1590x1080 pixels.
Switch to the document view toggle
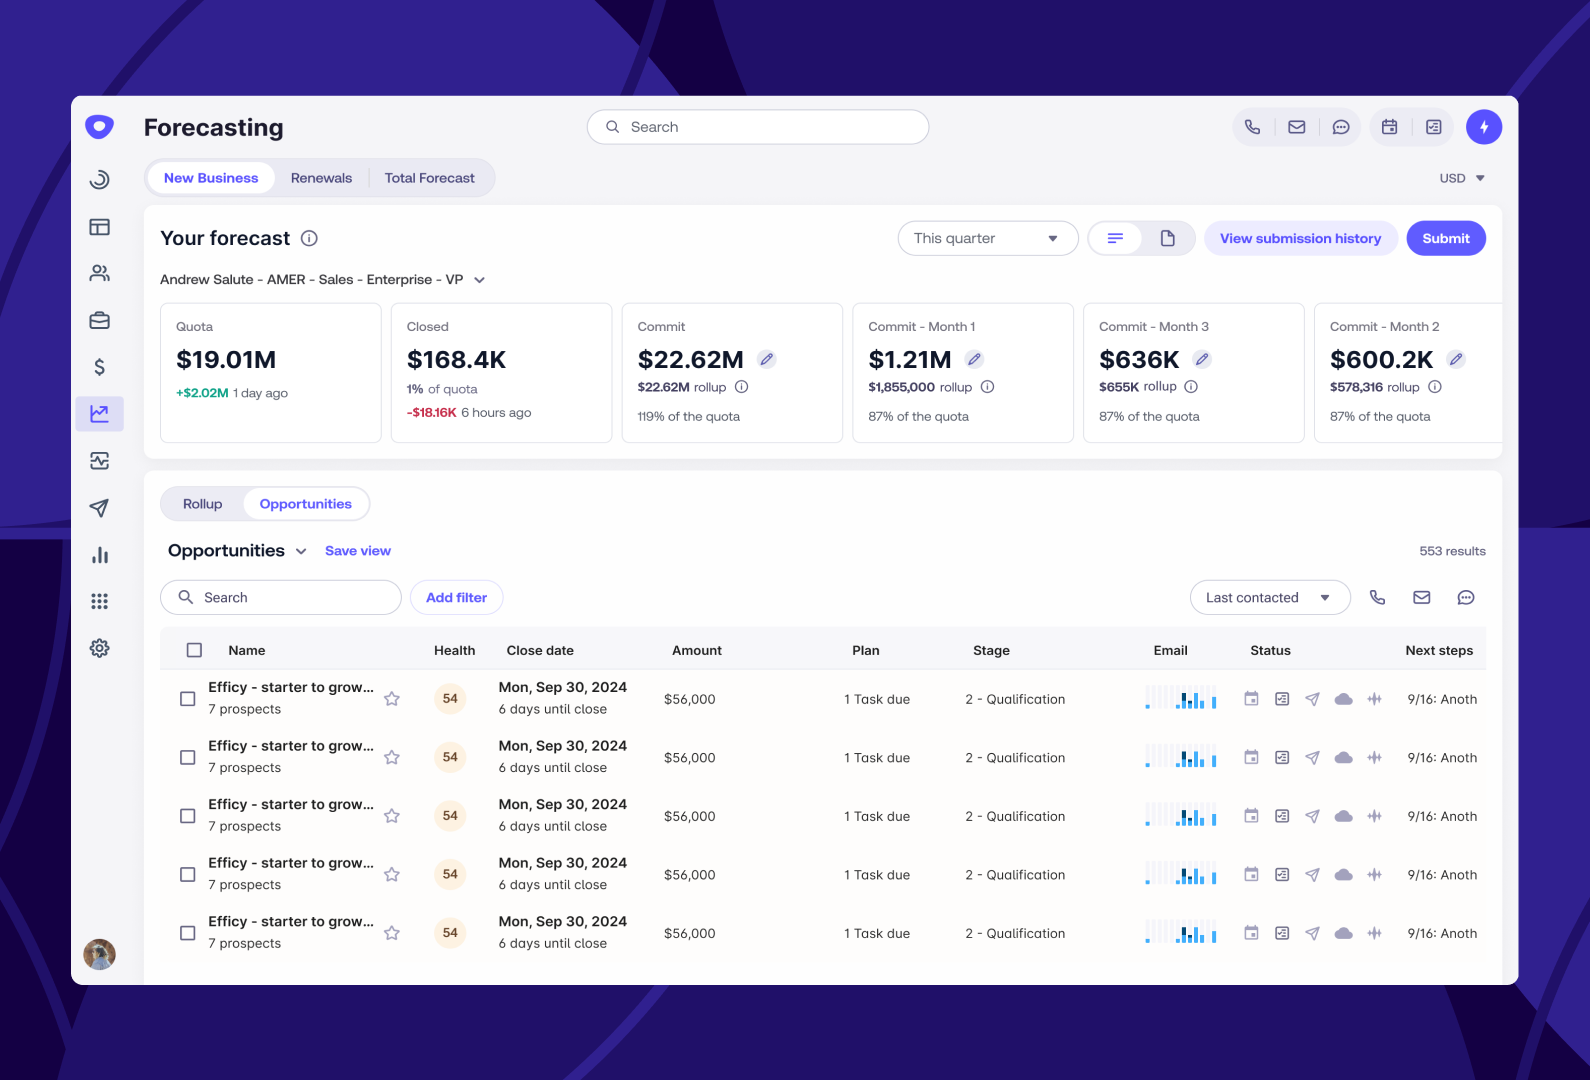point(1167,238)
